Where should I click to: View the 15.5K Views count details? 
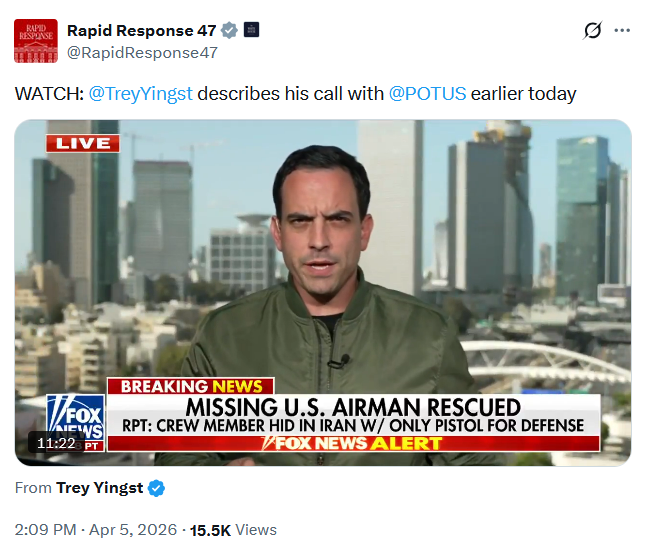[233, 530]
